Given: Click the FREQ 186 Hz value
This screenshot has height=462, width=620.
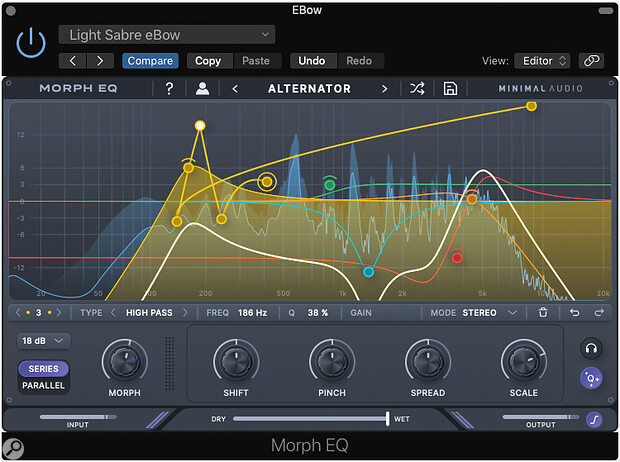Looking at the screenshot, I should [x=252, y=313].
